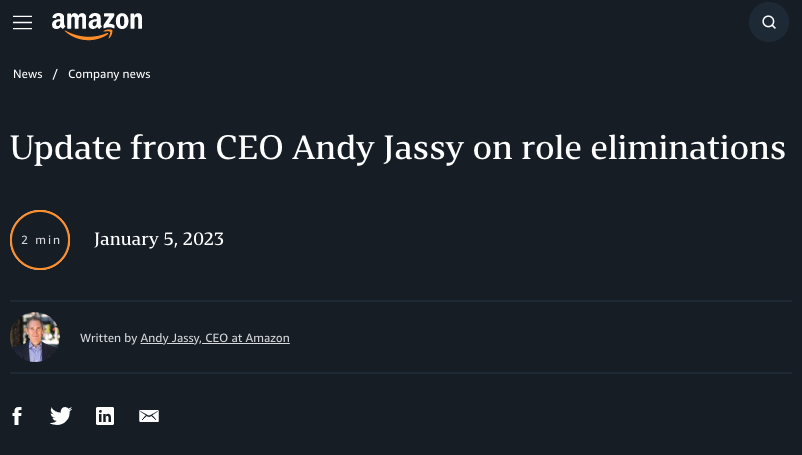Screen dimensions: 802x455
Task: Share article on Twitter
Action: [61, 416]
